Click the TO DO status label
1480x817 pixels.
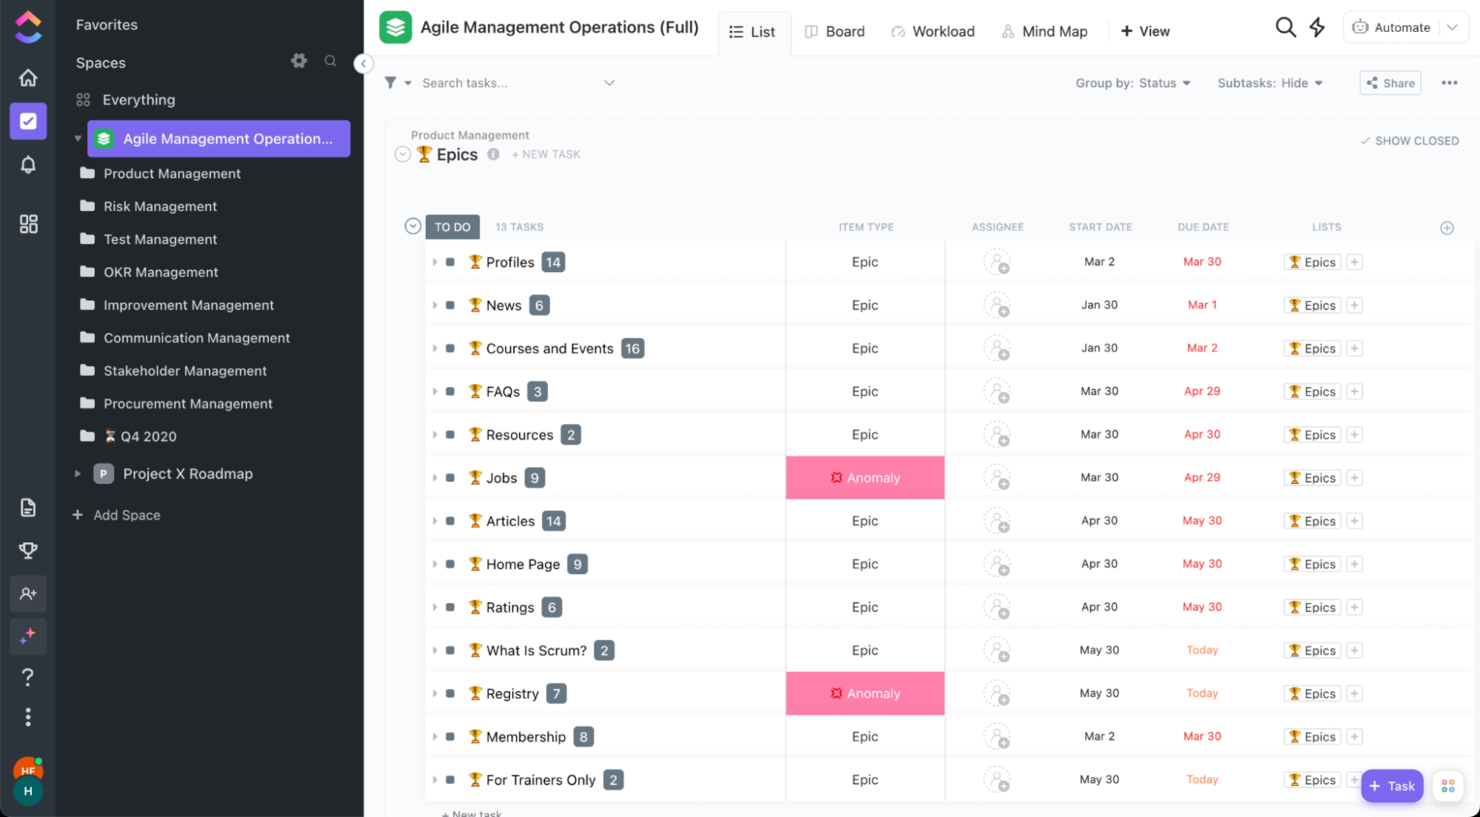pos(452,227)
